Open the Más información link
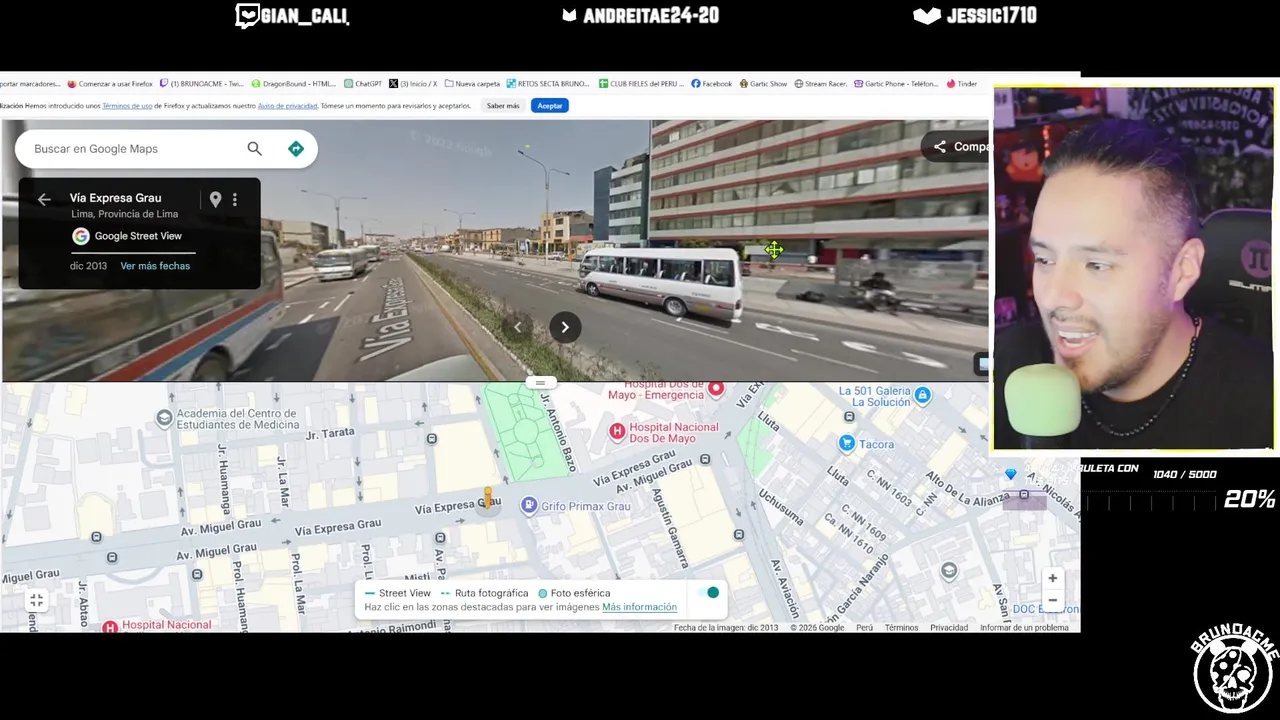 pyautogui.click(x=639, y=607)
